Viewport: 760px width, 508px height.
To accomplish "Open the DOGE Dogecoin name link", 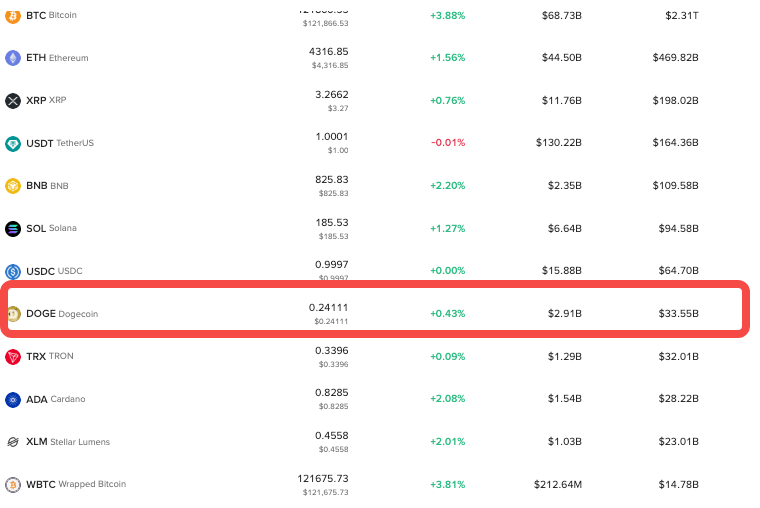I will tap(62, 314).
